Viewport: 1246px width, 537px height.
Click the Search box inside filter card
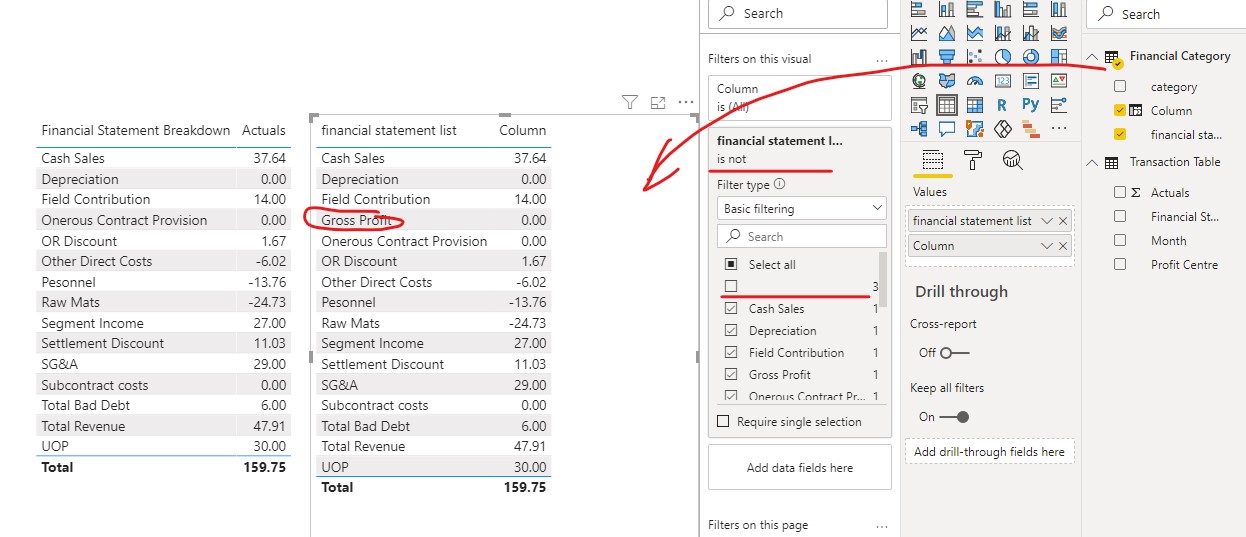801,236
